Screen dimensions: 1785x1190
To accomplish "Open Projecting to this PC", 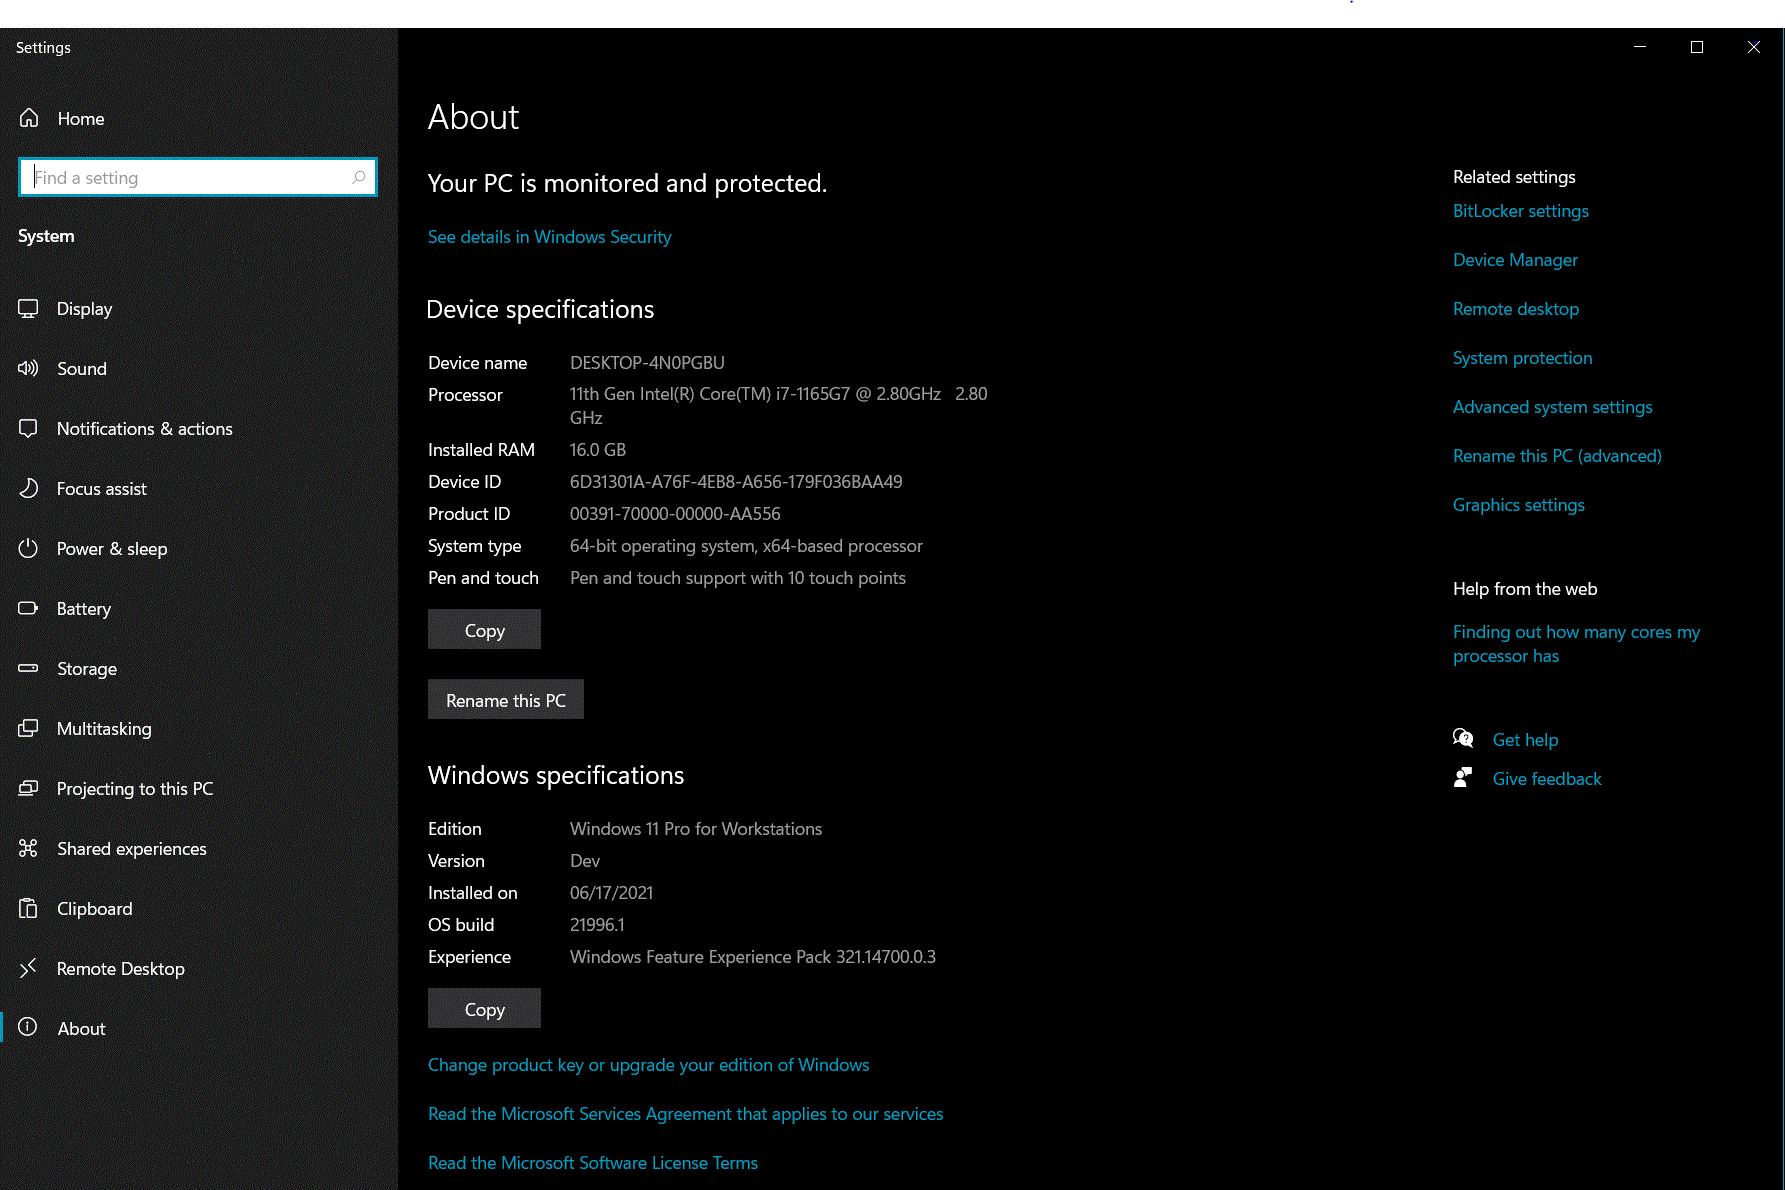I will [x=199, y=789].
